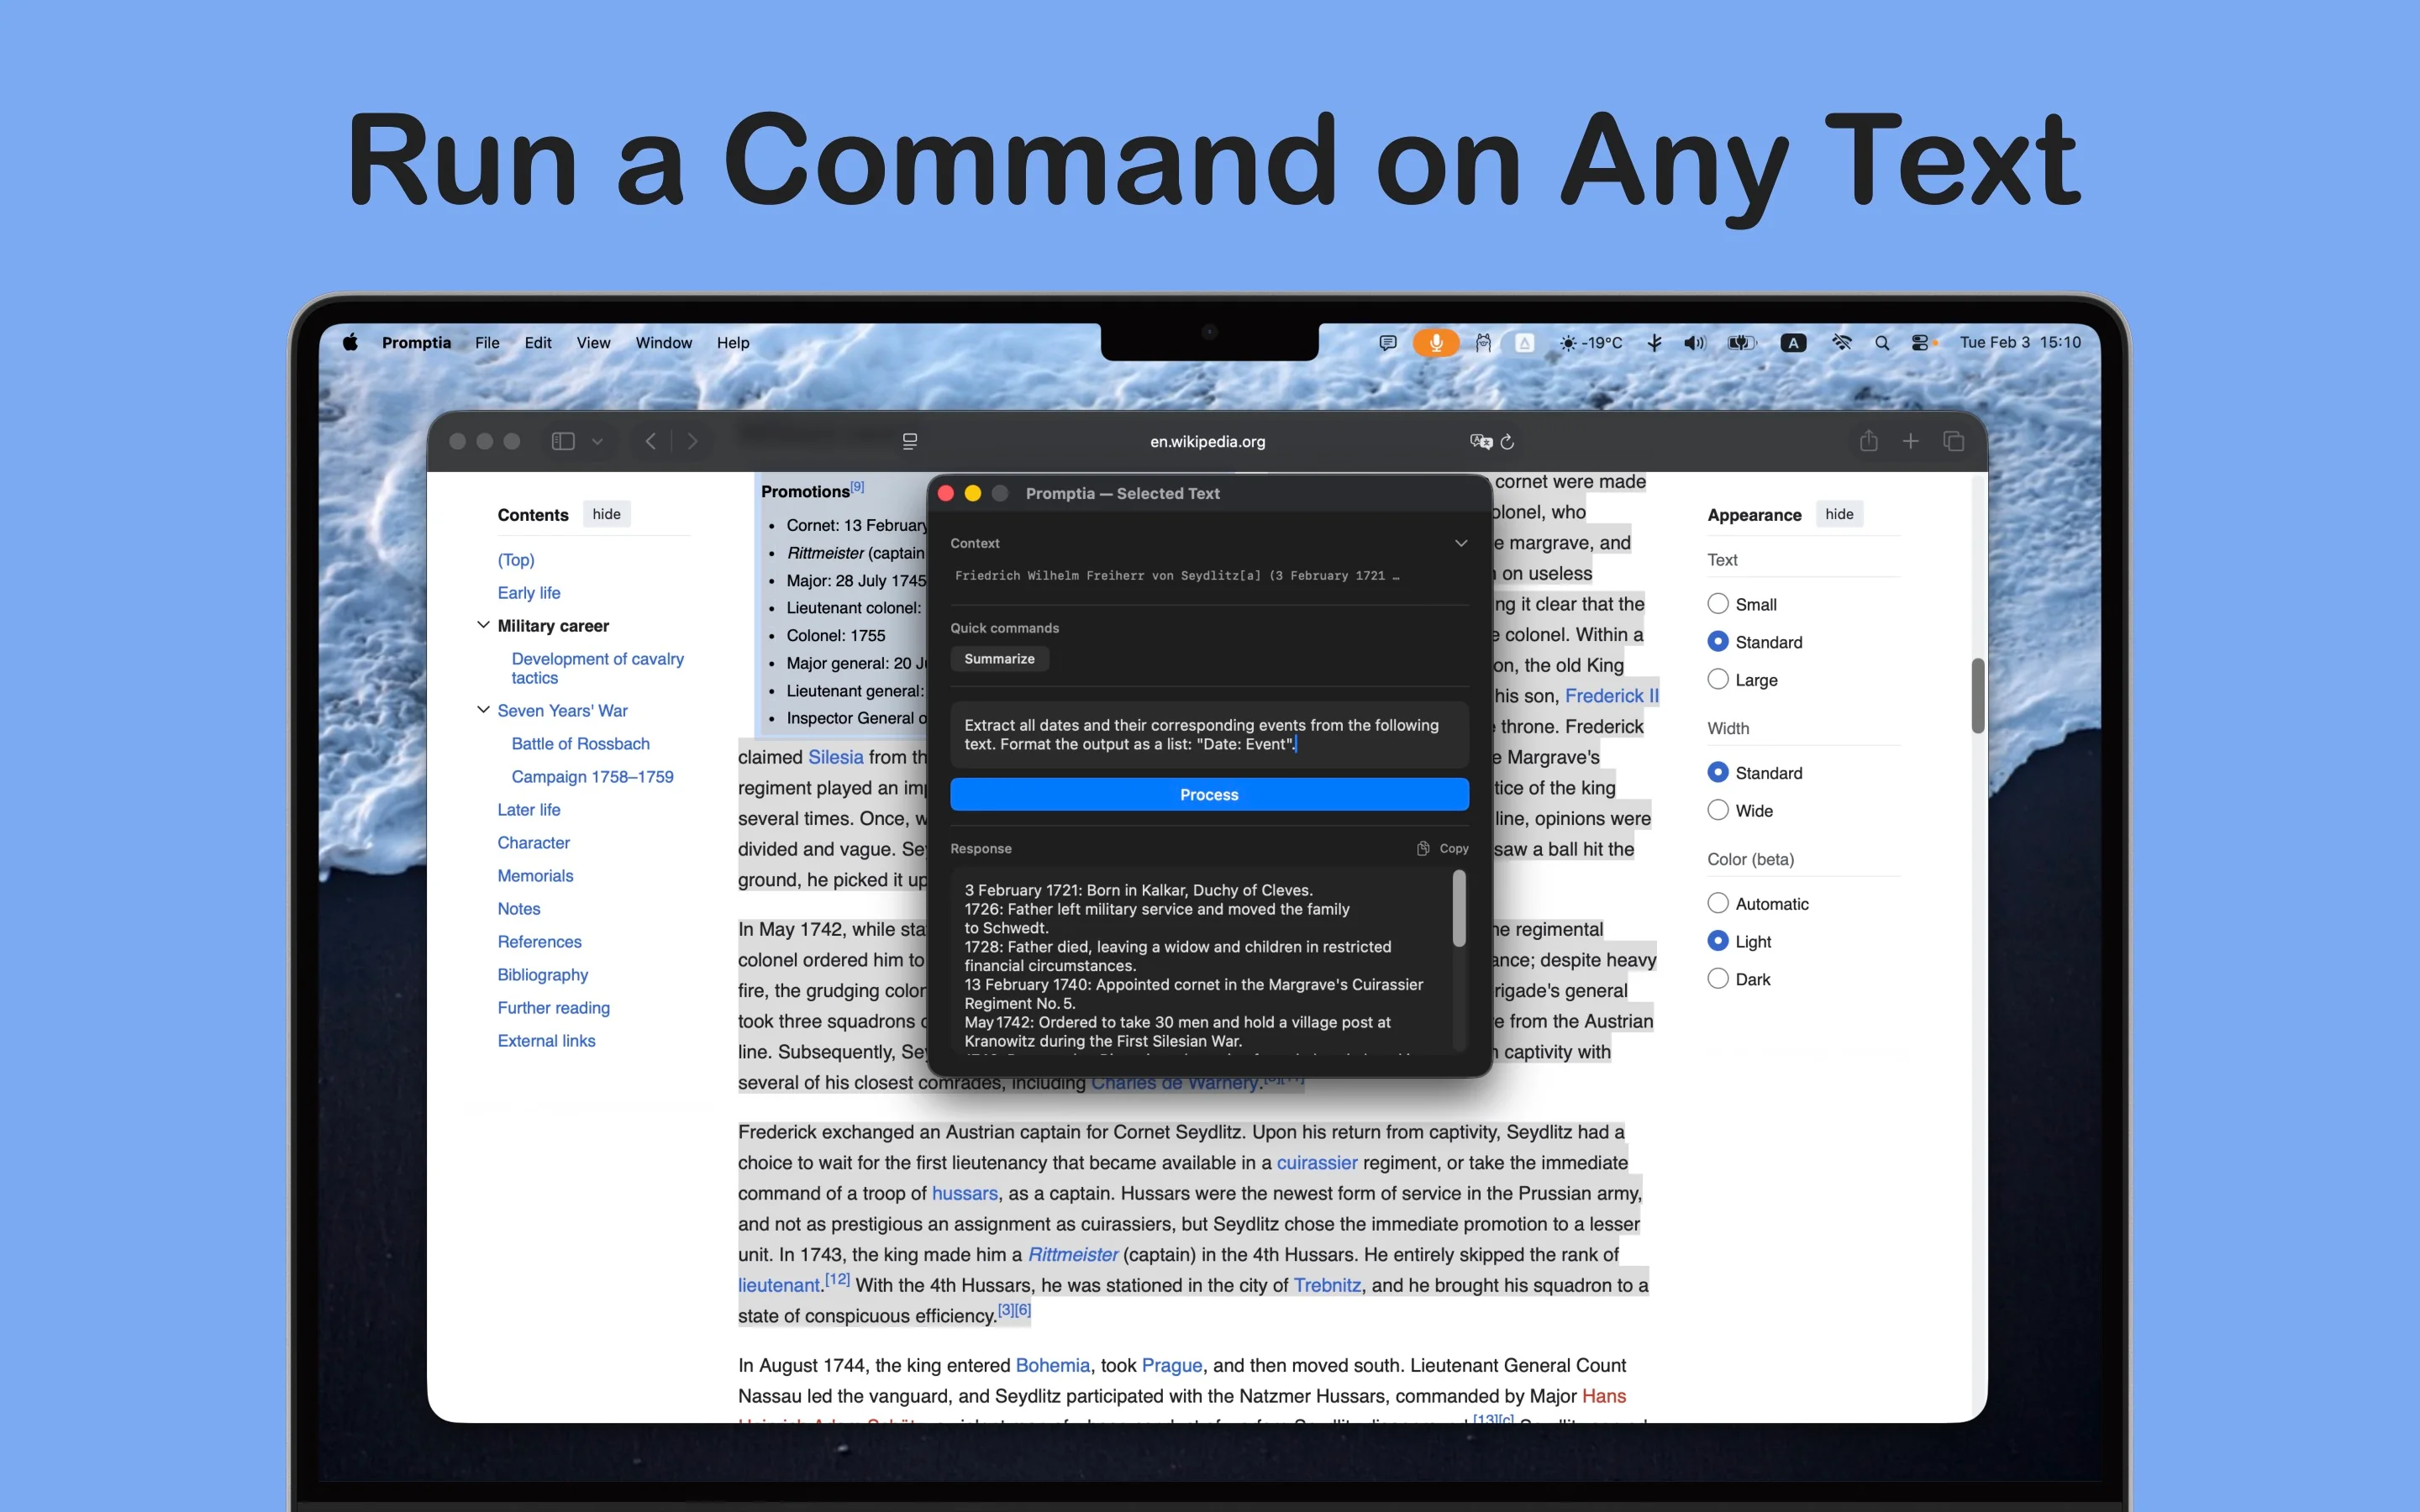The width and height of the screenshot is (2420, 1512).
Task: Click the Safari reload page icon
Action: [1508, 441]
